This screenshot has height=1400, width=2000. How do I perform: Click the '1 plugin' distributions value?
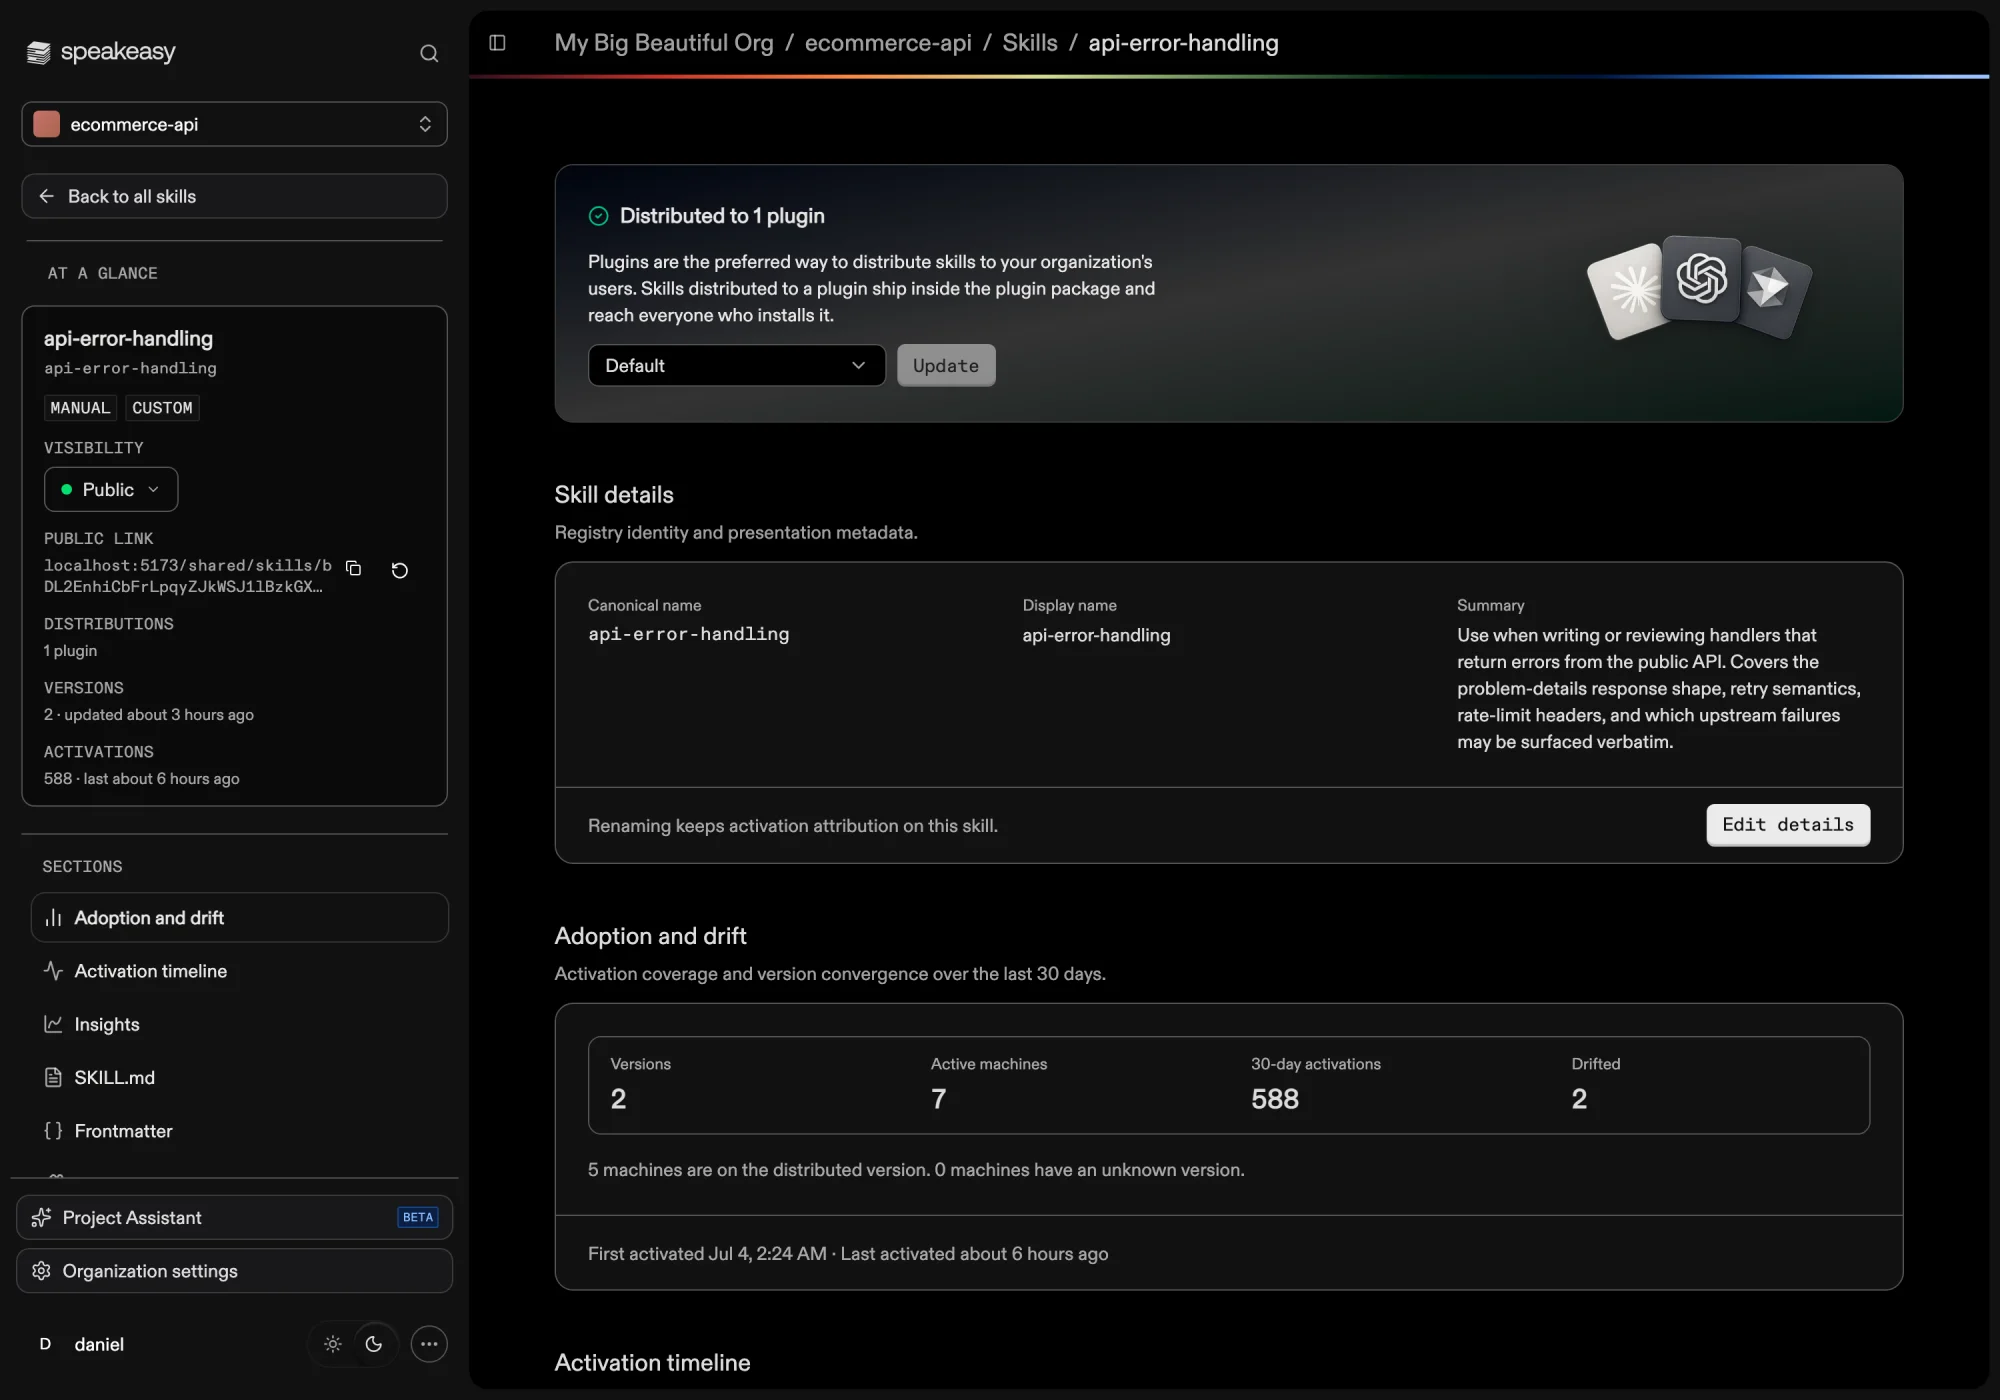[x=70, y=651]
